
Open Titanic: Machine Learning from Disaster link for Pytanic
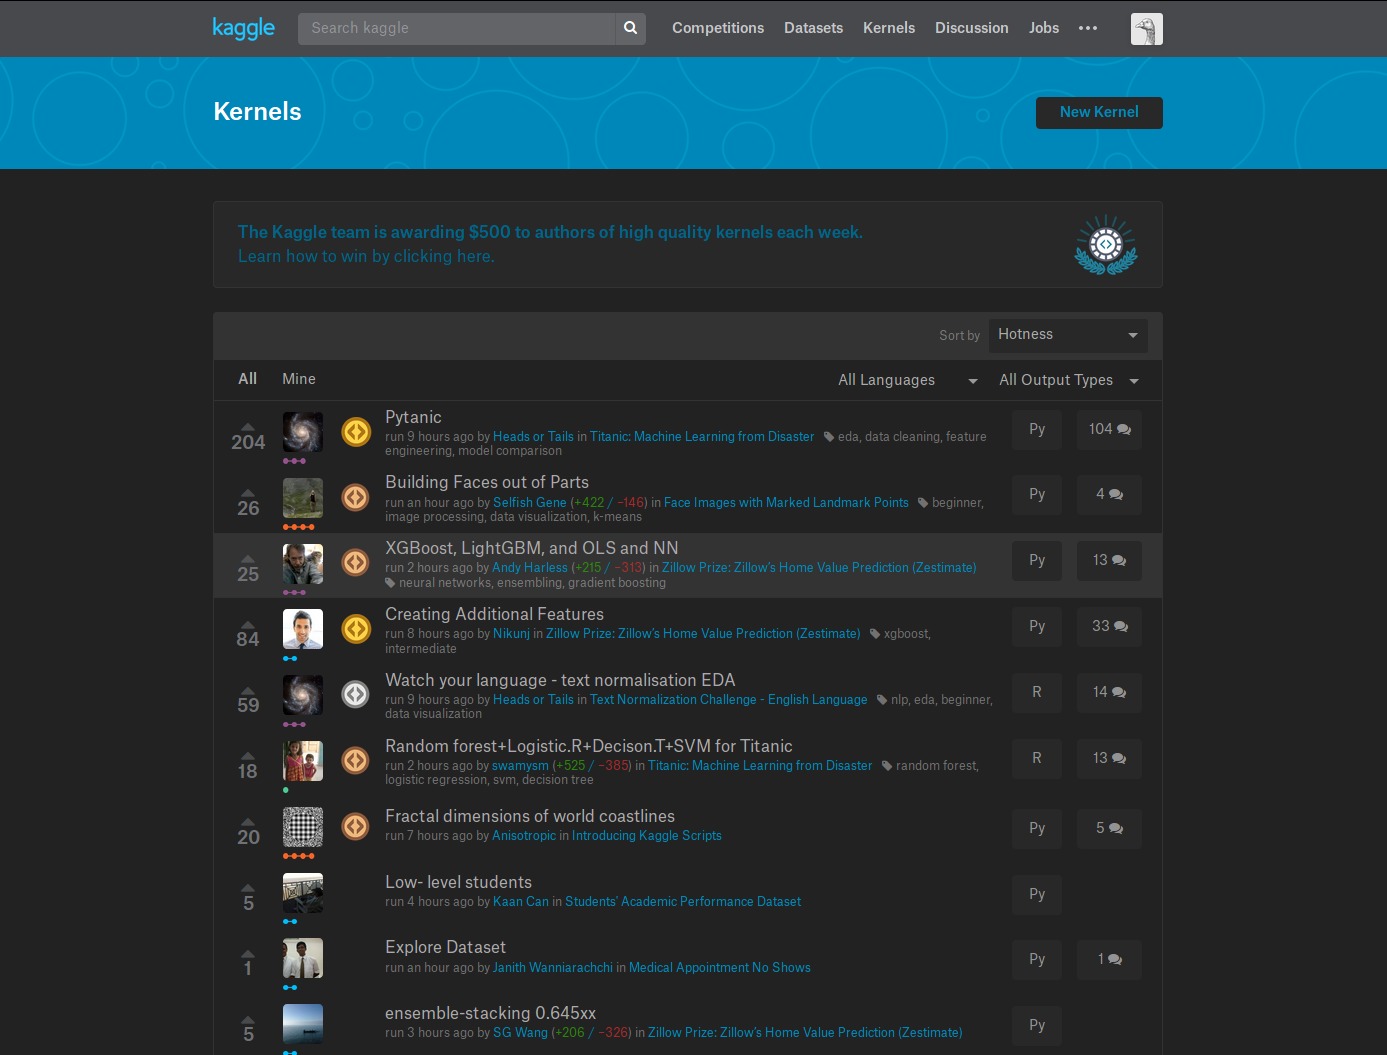702,437
